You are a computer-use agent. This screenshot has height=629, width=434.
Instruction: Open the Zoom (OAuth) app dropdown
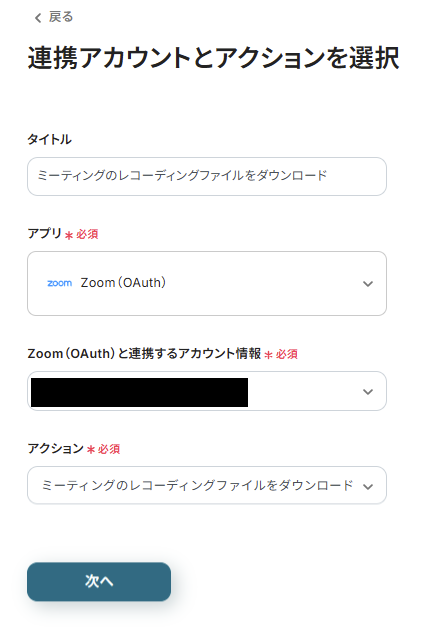(x=207, y=284)
